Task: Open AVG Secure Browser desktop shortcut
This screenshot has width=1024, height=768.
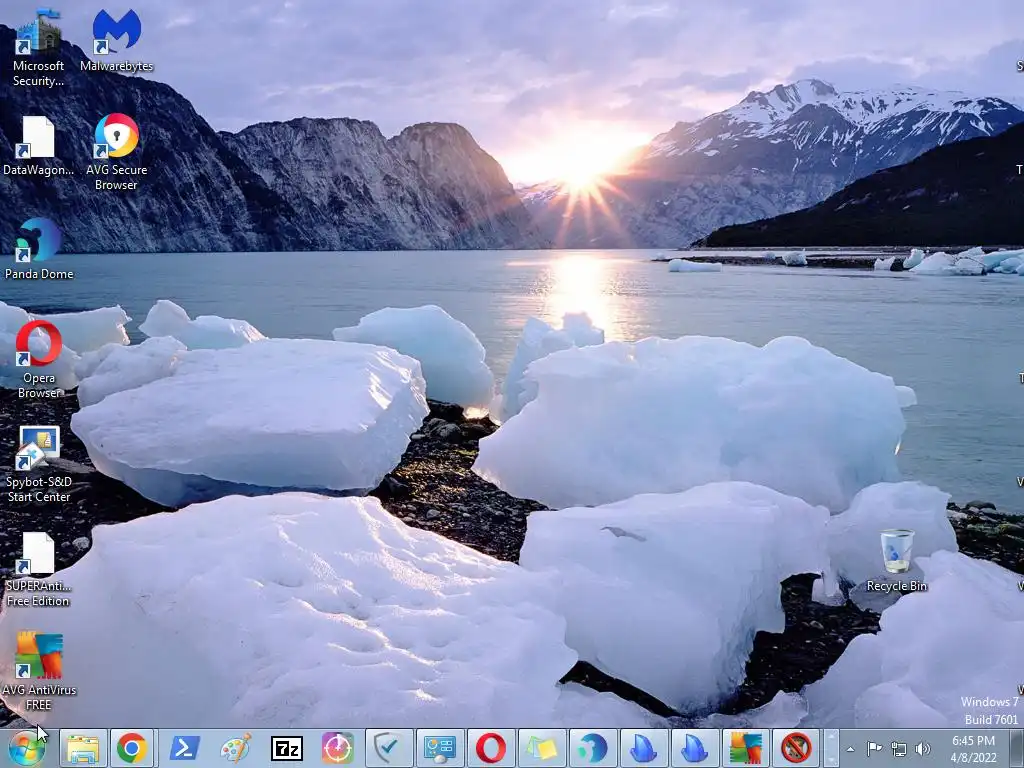Action: click(x=116, y=152)
